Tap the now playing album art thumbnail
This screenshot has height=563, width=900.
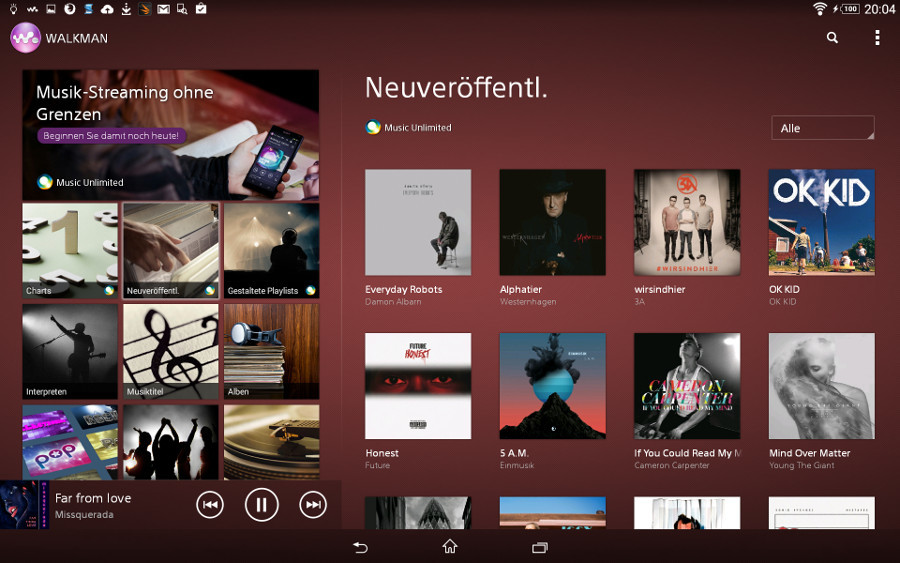click(x=24, y=505)
